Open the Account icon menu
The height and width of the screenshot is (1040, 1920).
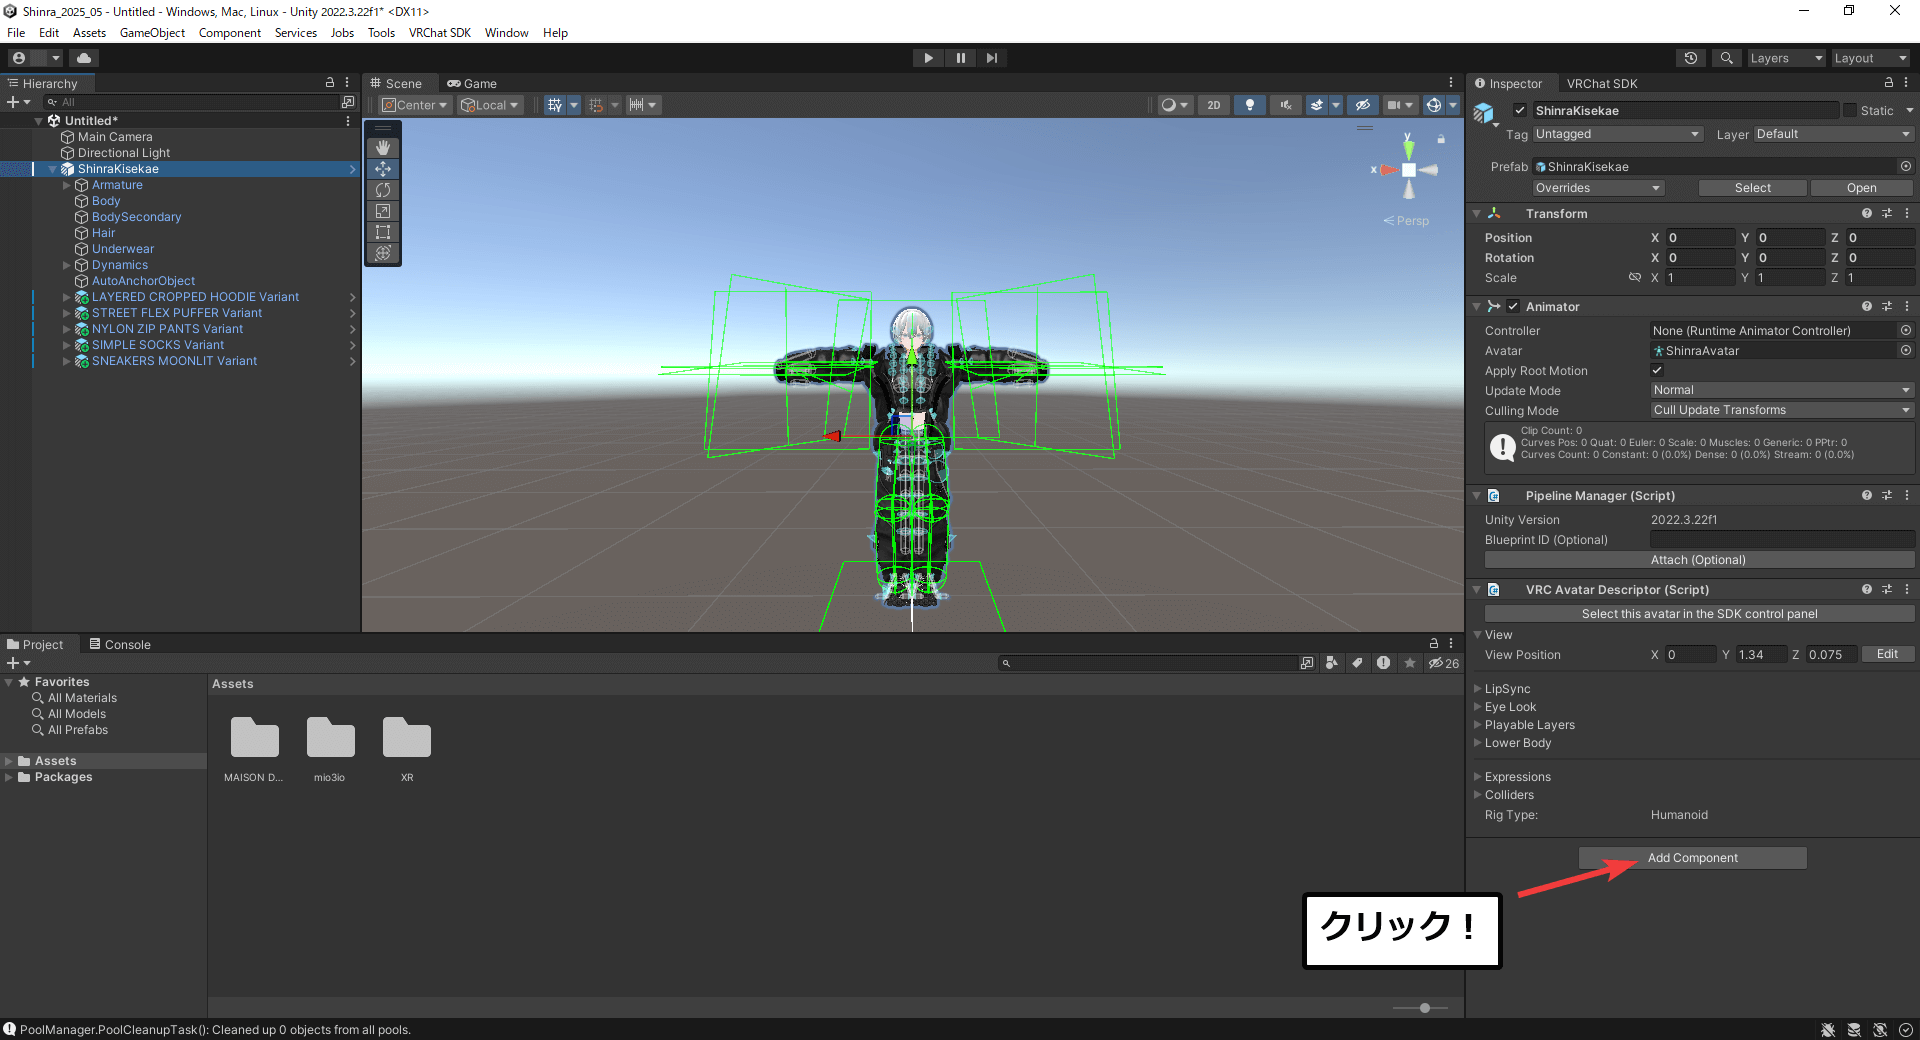35,58
